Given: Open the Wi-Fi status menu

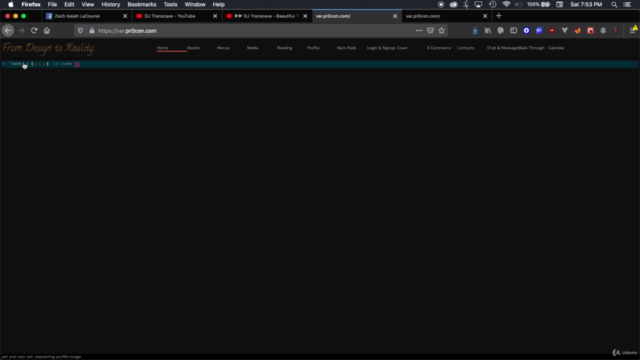Looking at the screenshot, I should [x=506, y=4].
